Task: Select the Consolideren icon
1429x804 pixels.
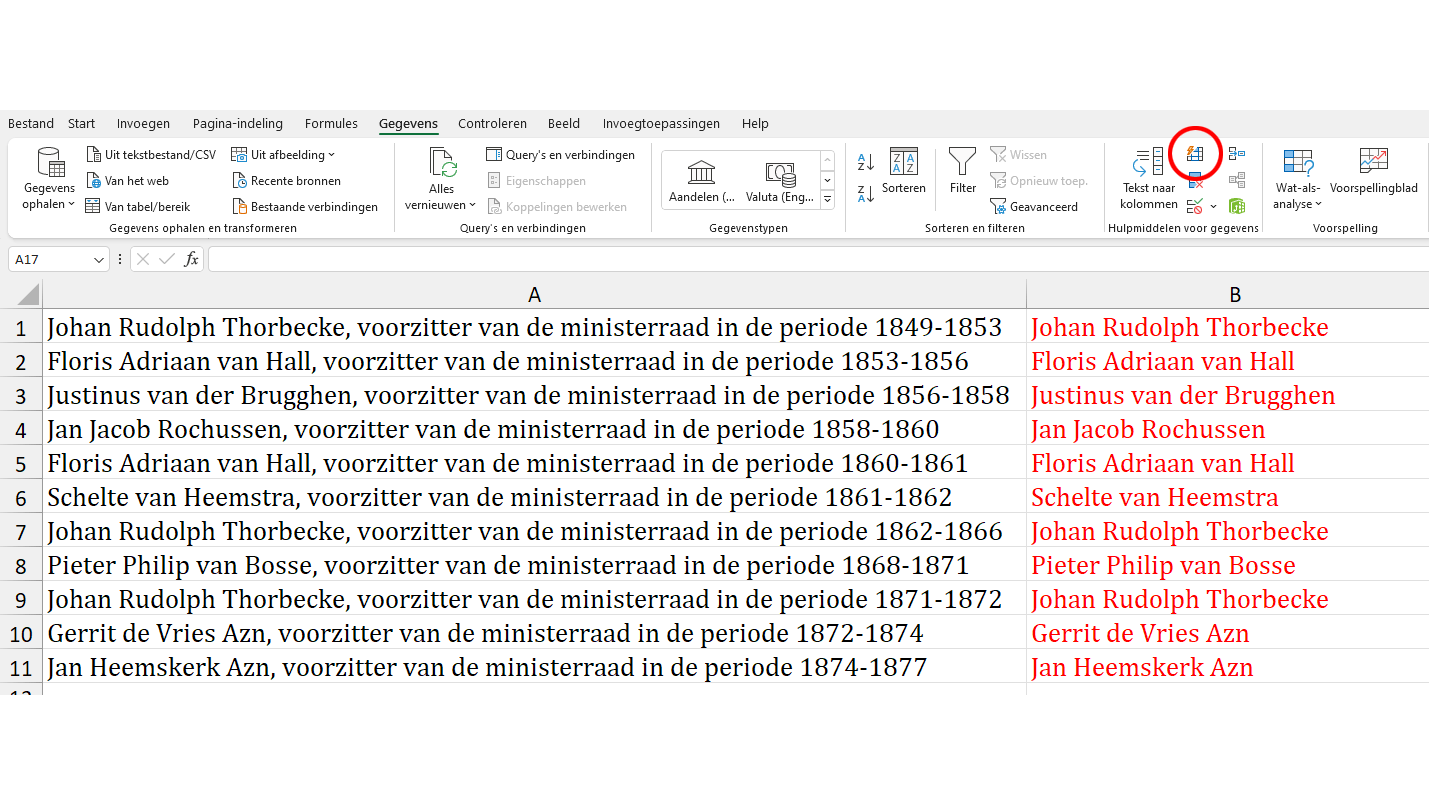Action: pos(1237,152)
